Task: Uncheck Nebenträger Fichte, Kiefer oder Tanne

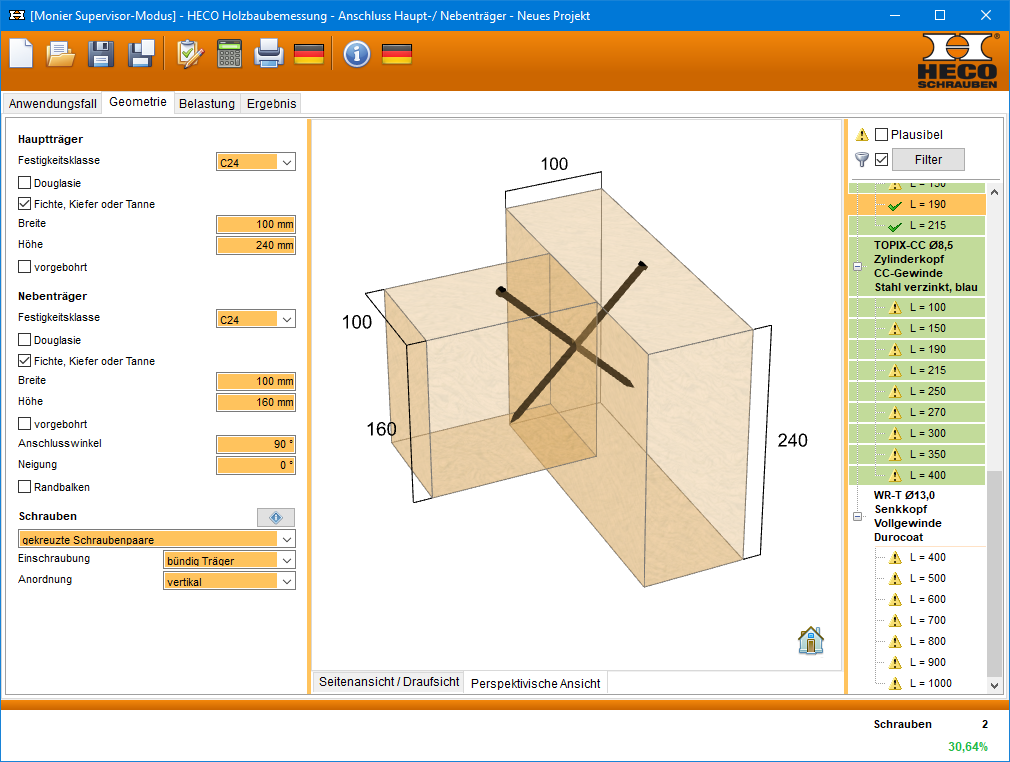Action: pyautogui.click(x=24, y=361)
